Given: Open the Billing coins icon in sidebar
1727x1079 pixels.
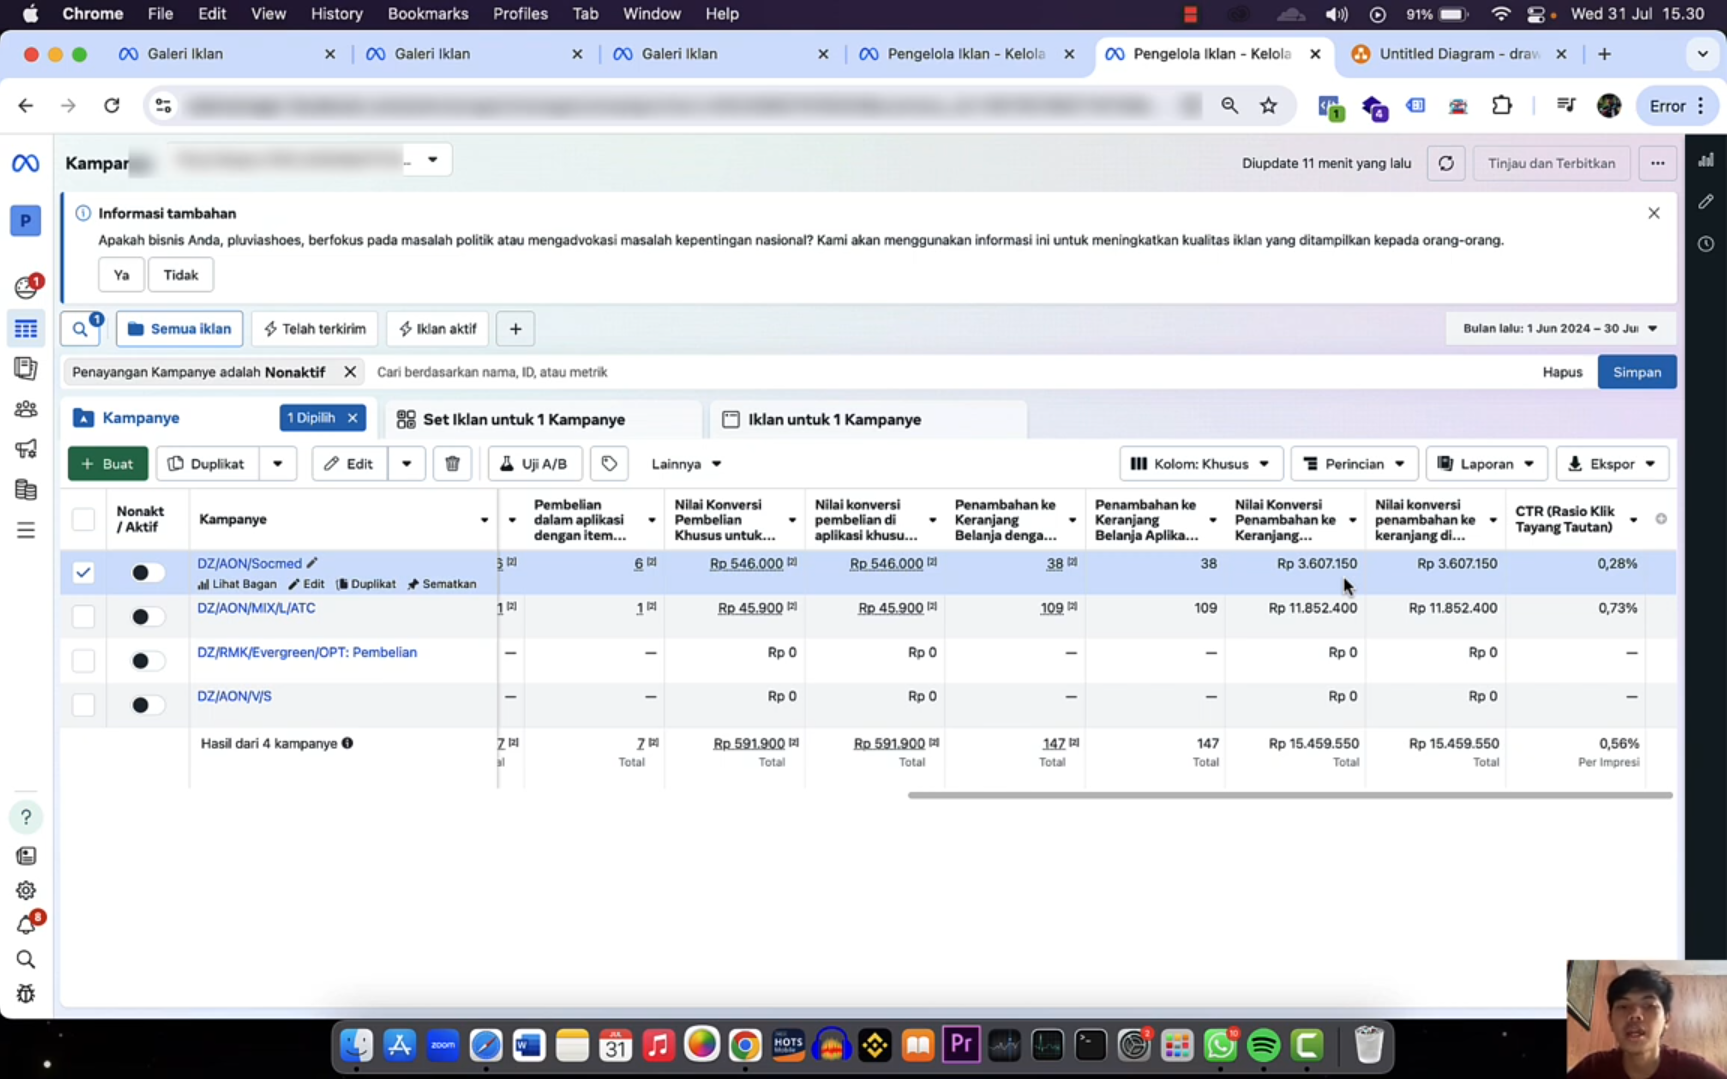Looking at the screenshot, I should coord(25,489).
